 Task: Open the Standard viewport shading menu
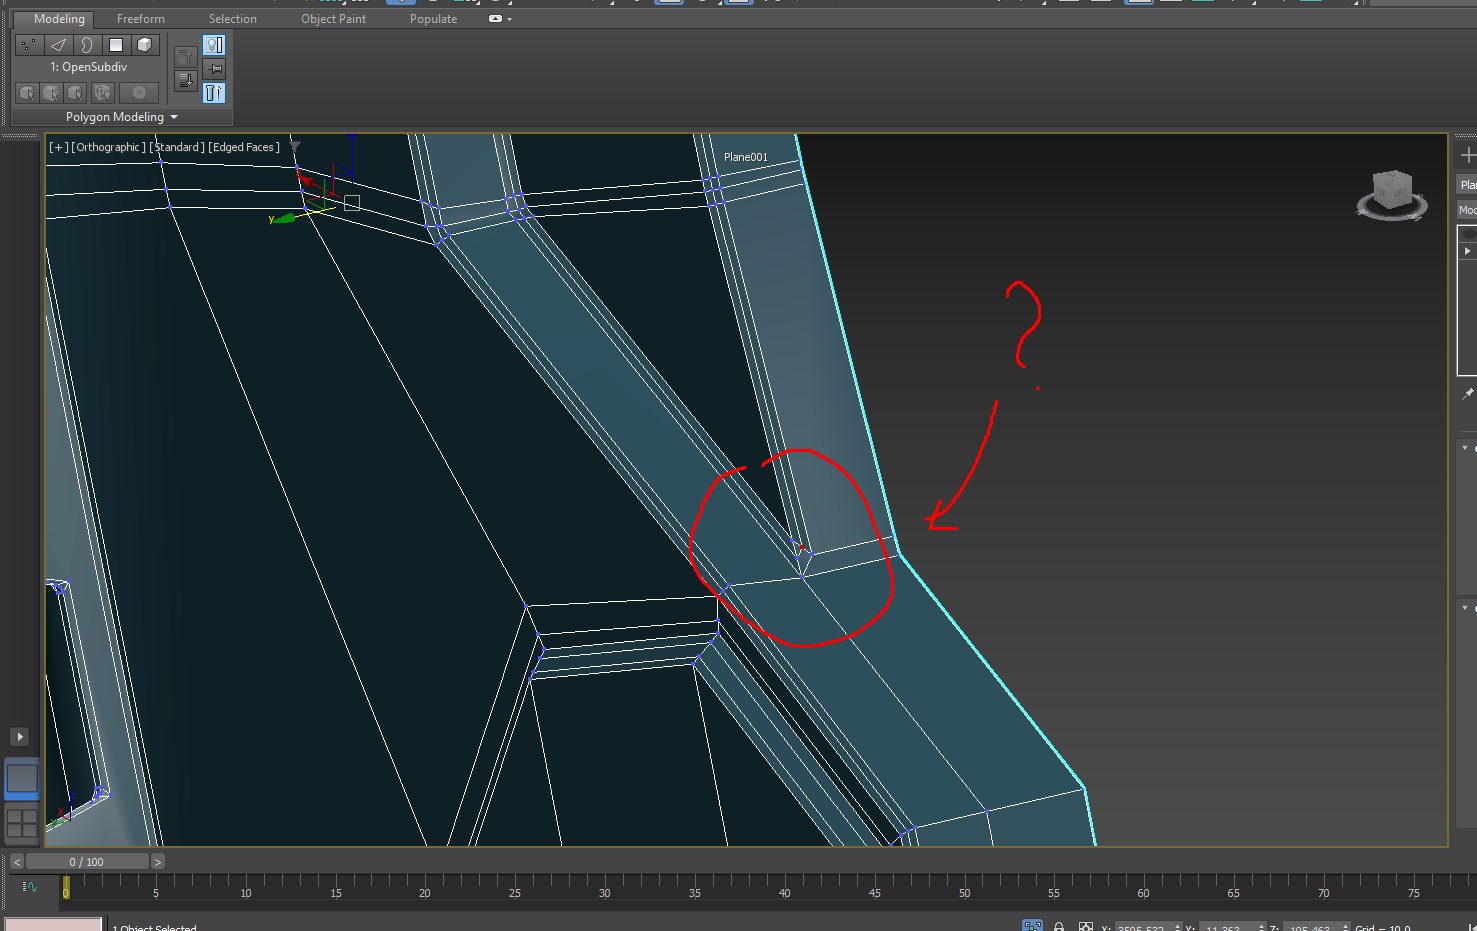[x=178, y=147]
